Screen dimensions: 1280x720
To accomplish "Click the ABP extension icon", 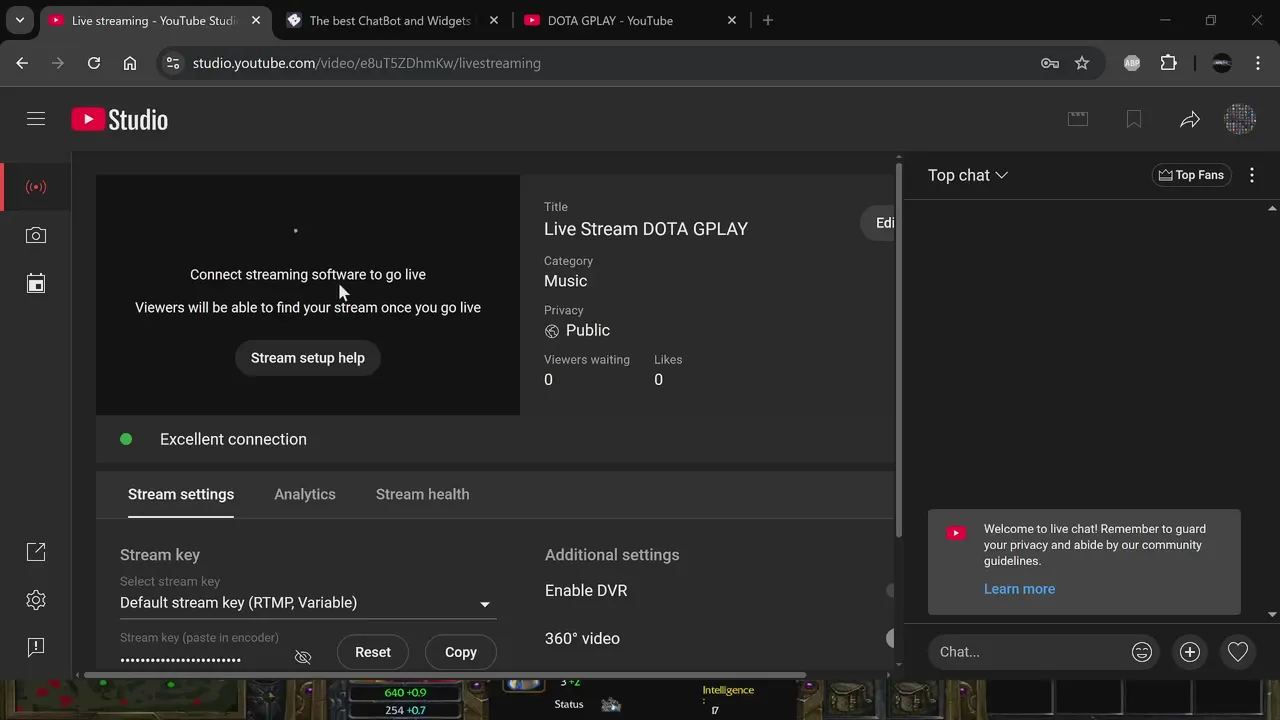I will coord(1132,63).
